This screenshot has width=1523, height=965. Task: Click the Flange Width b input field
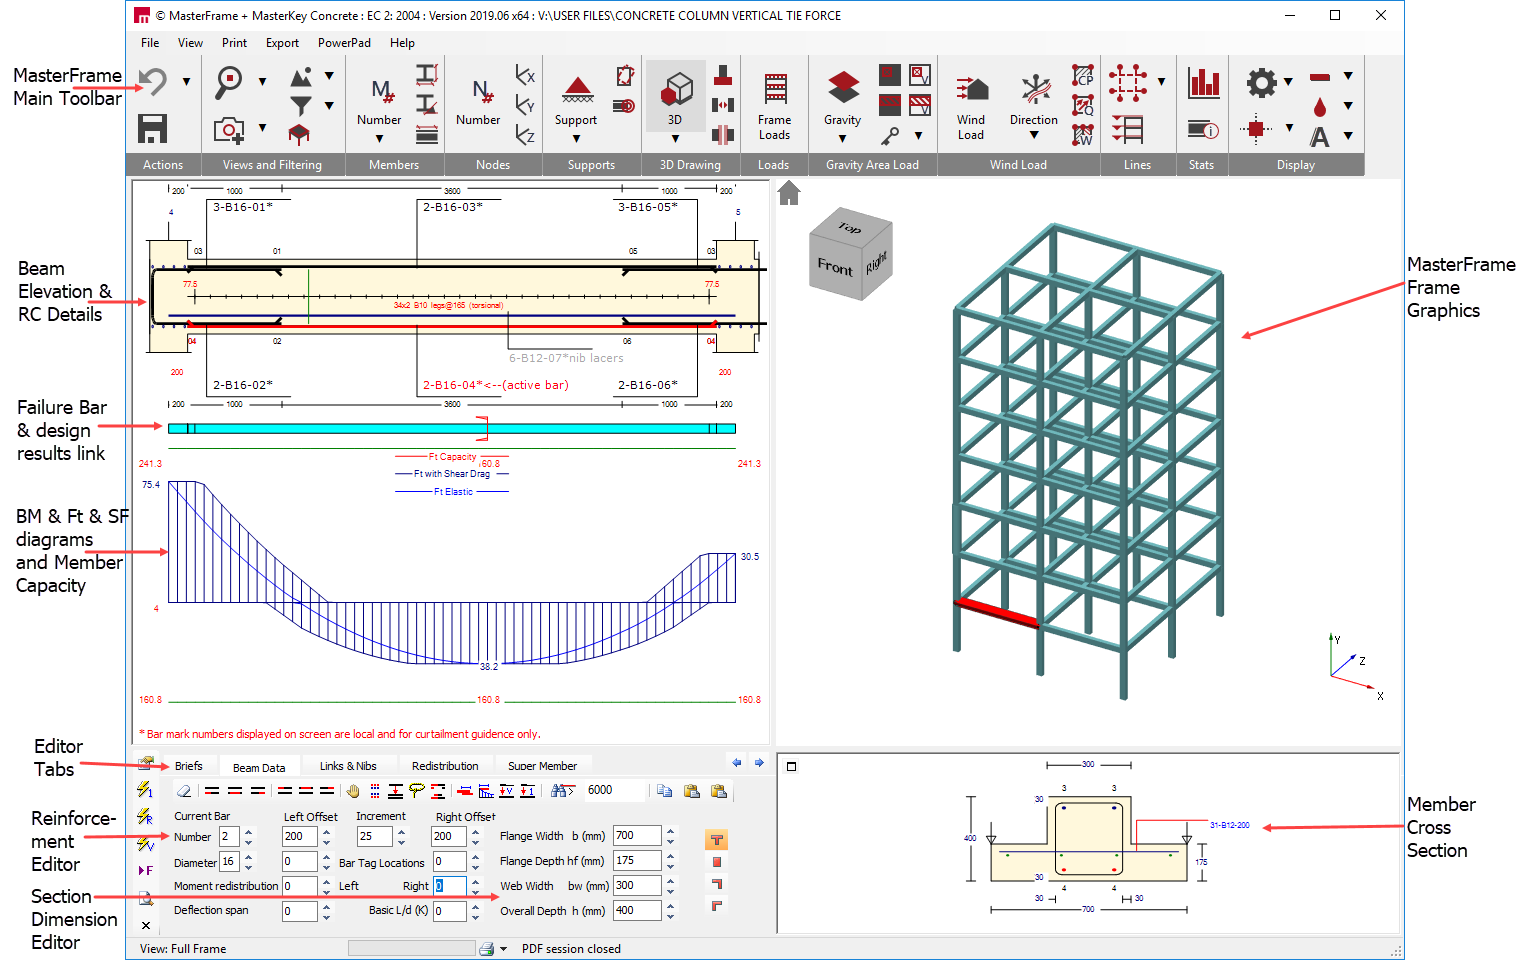pos(637,836)
